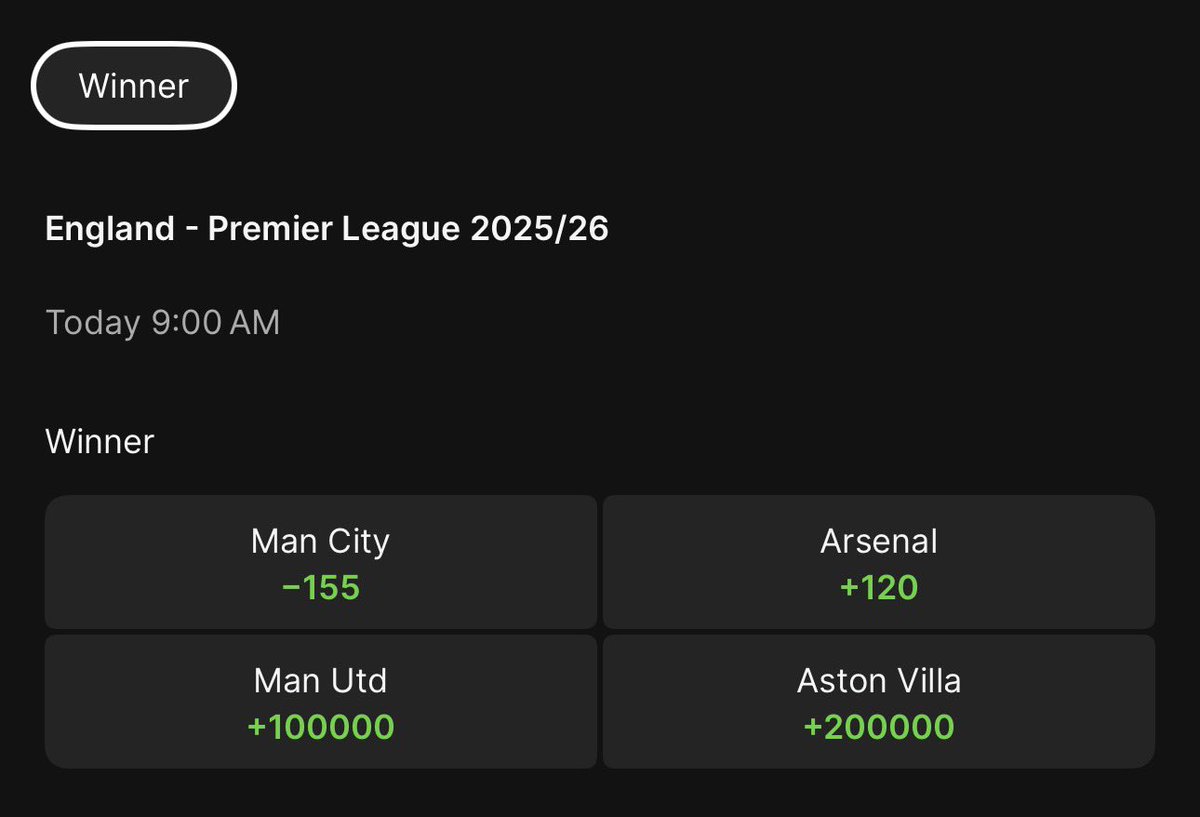
Task: Select the Winner market tab
Action: [x=134, y=86]
